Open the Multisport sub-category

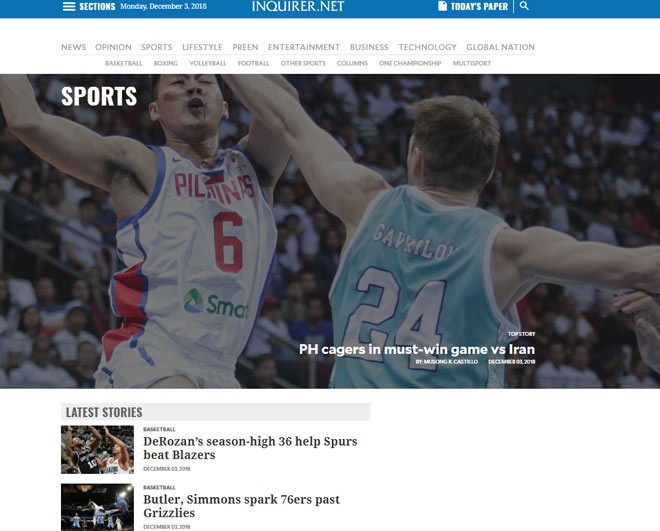[x=472, y=63]
